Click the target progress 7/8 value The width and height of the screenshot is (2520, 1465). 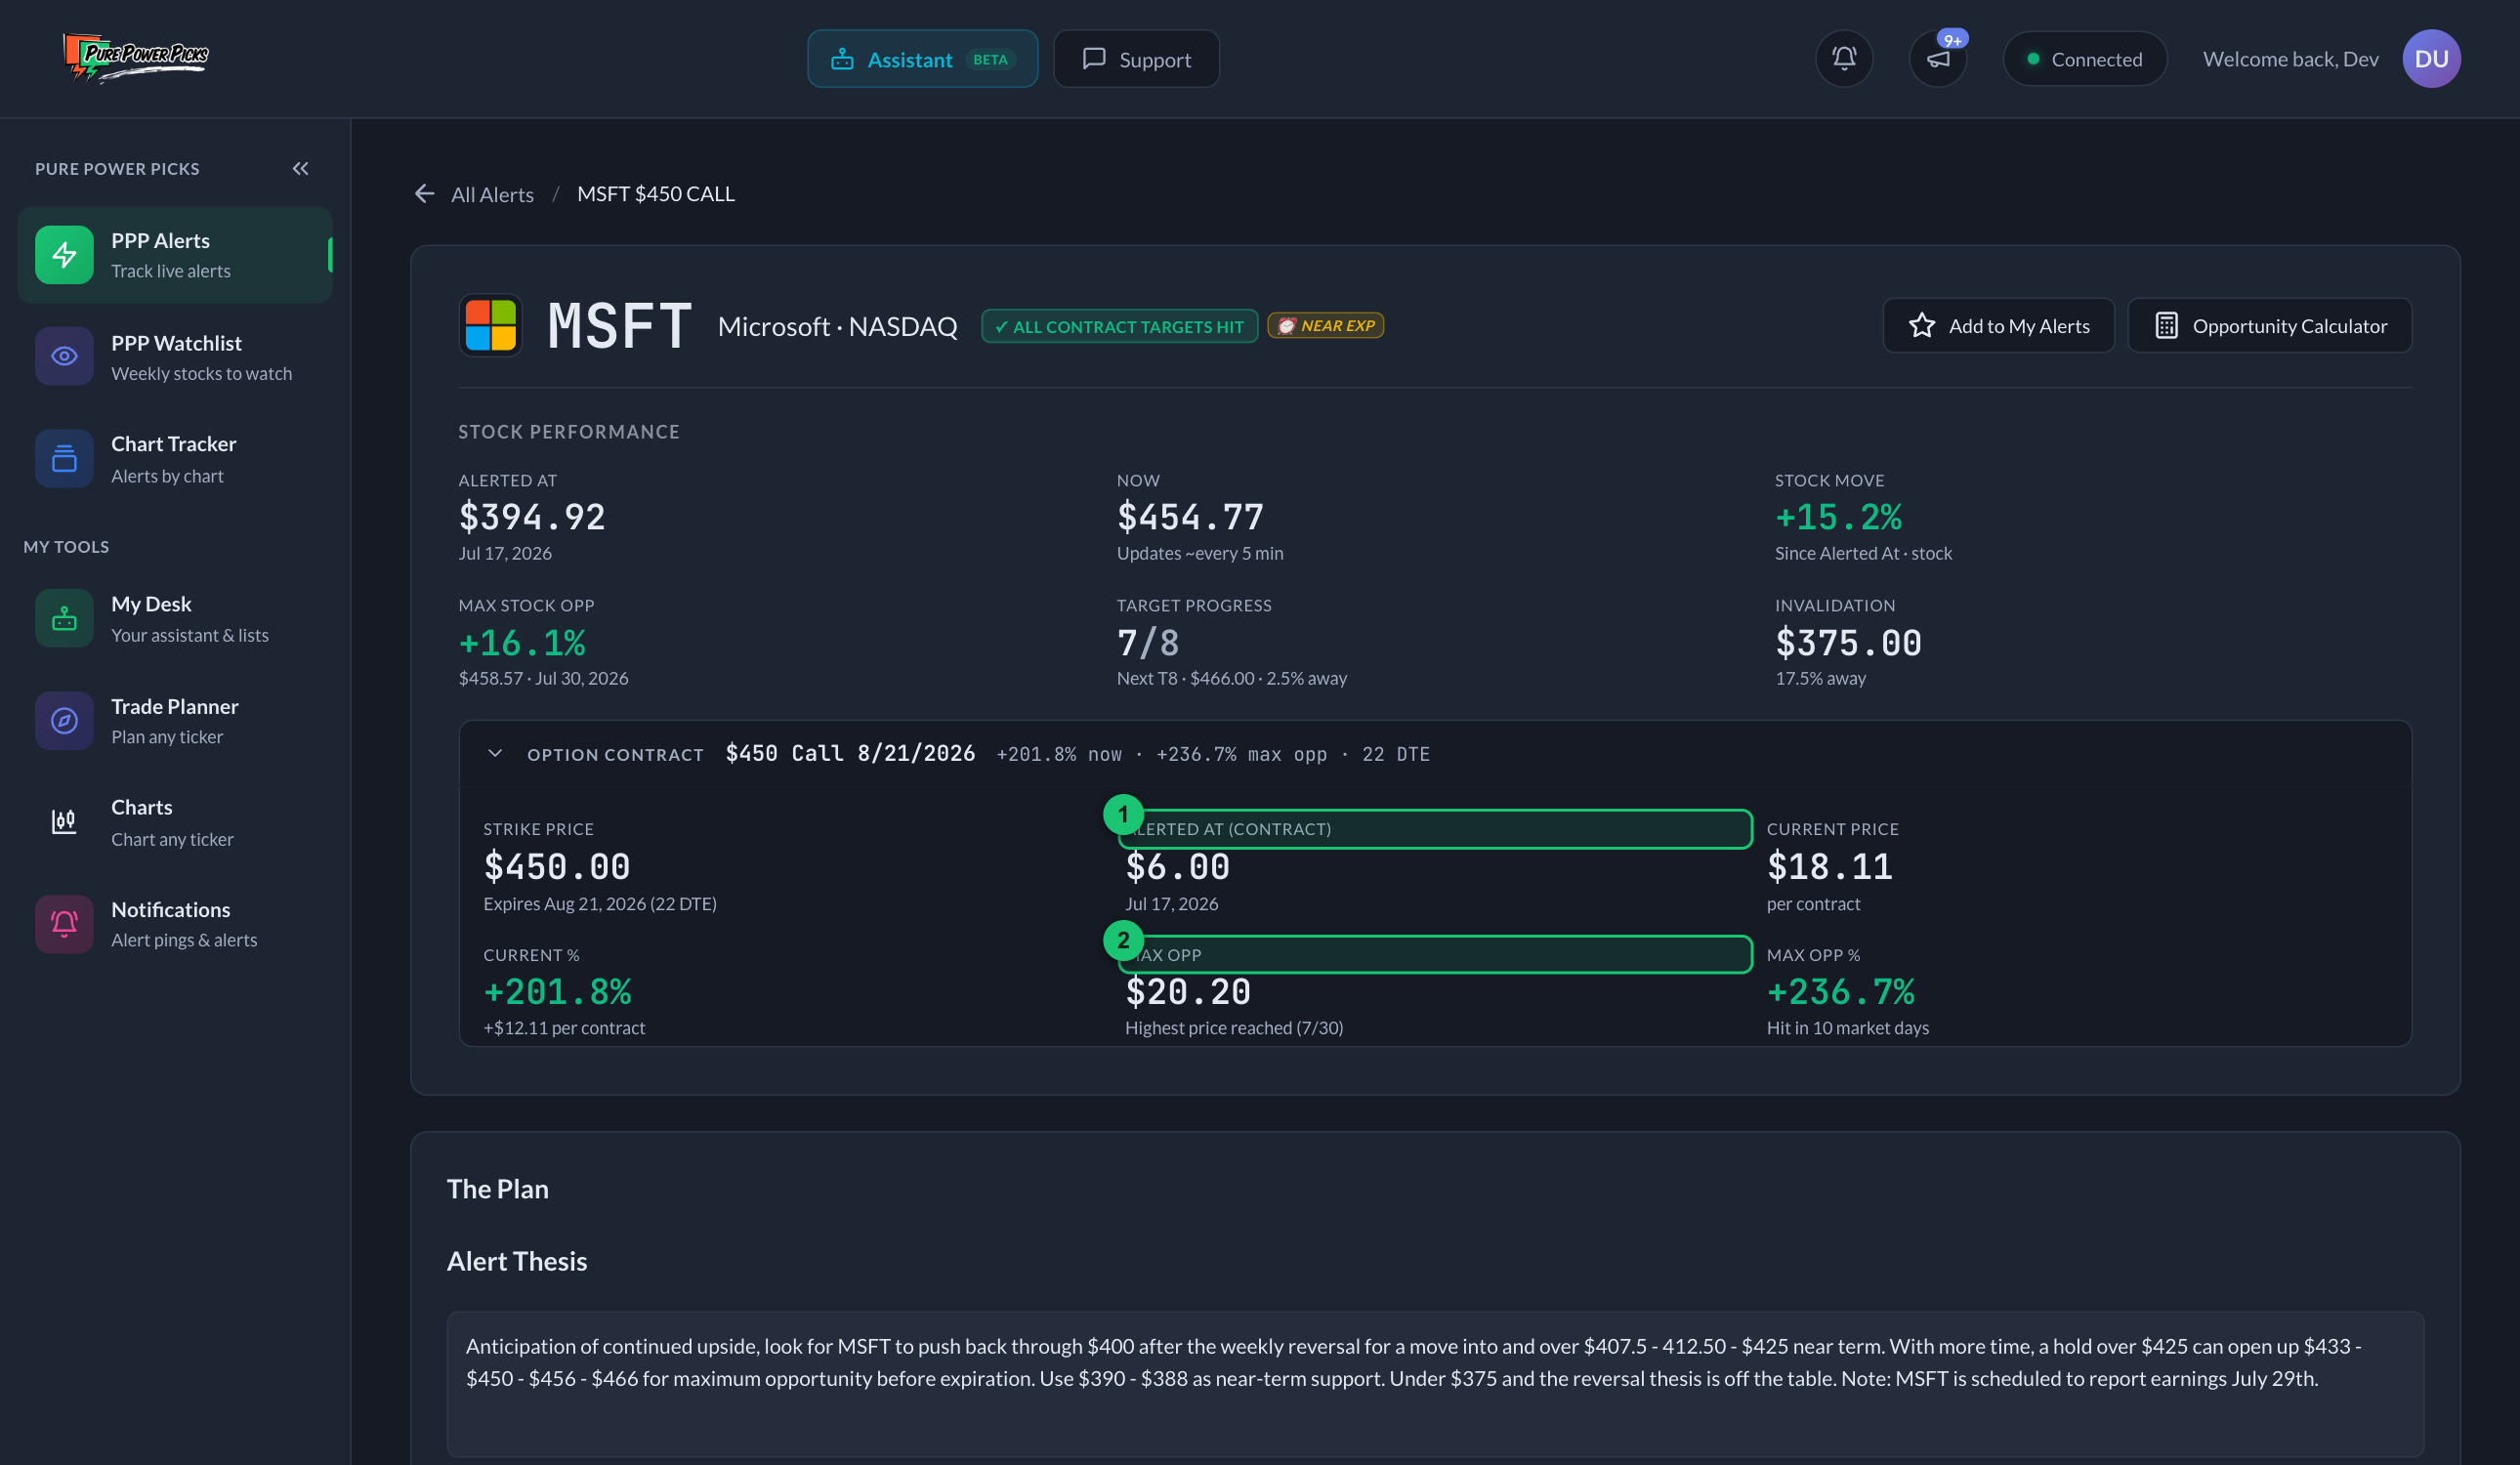pyautogui.click(x=1148, y=642)
